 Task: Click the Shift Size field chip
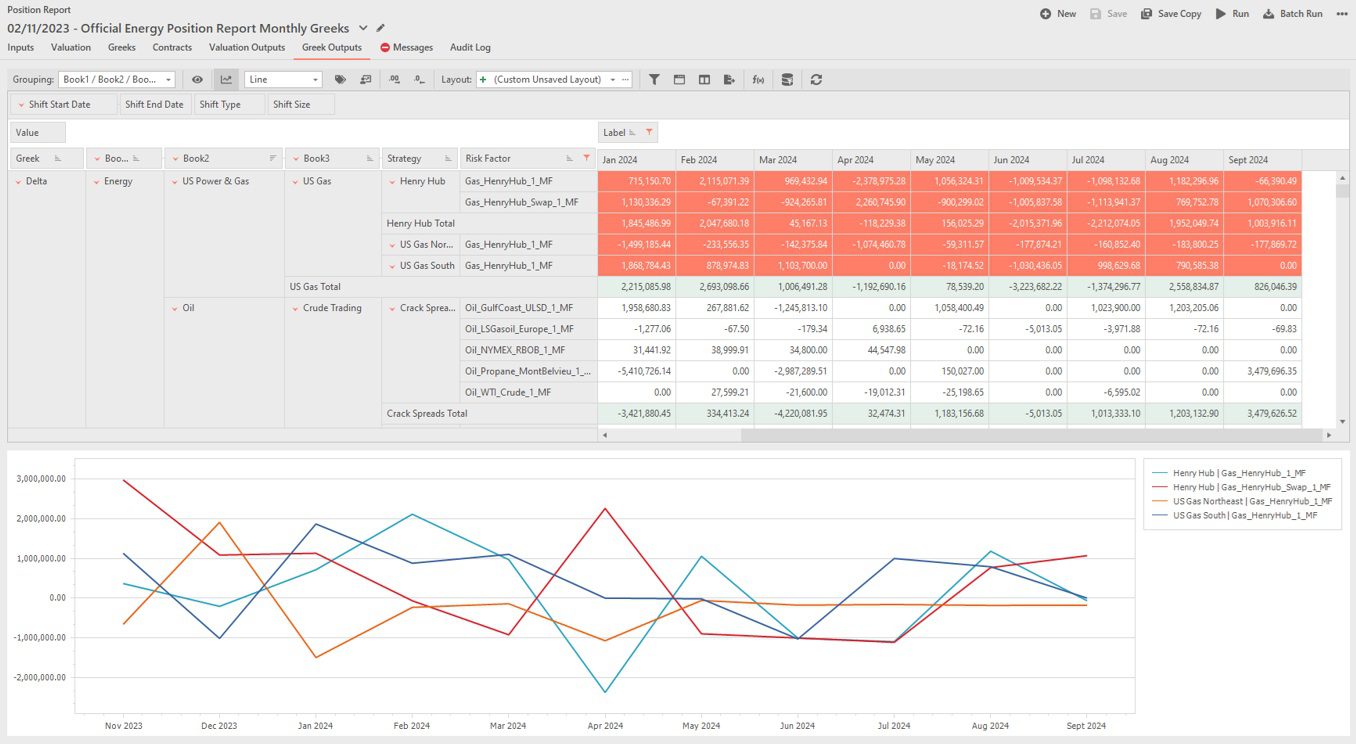click(x=300, y=104)
